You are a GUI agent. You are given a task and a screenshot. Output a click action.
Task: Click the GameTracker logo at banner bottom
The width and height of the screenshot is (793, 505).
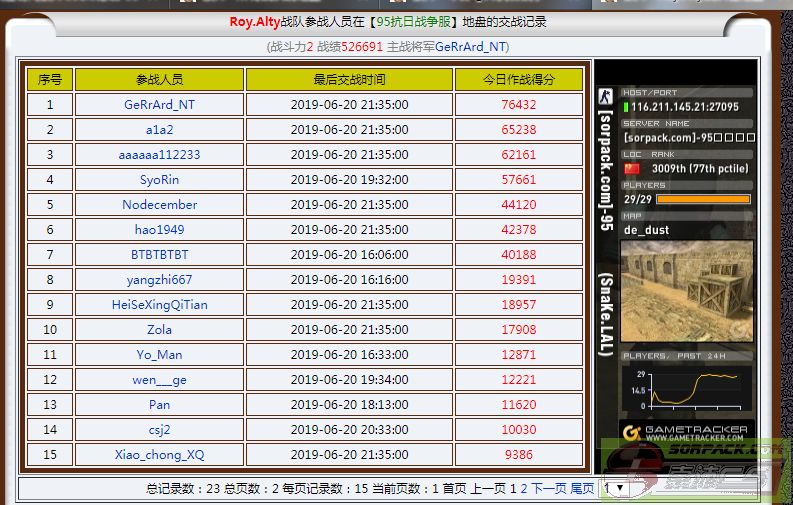tap(686, 433)
